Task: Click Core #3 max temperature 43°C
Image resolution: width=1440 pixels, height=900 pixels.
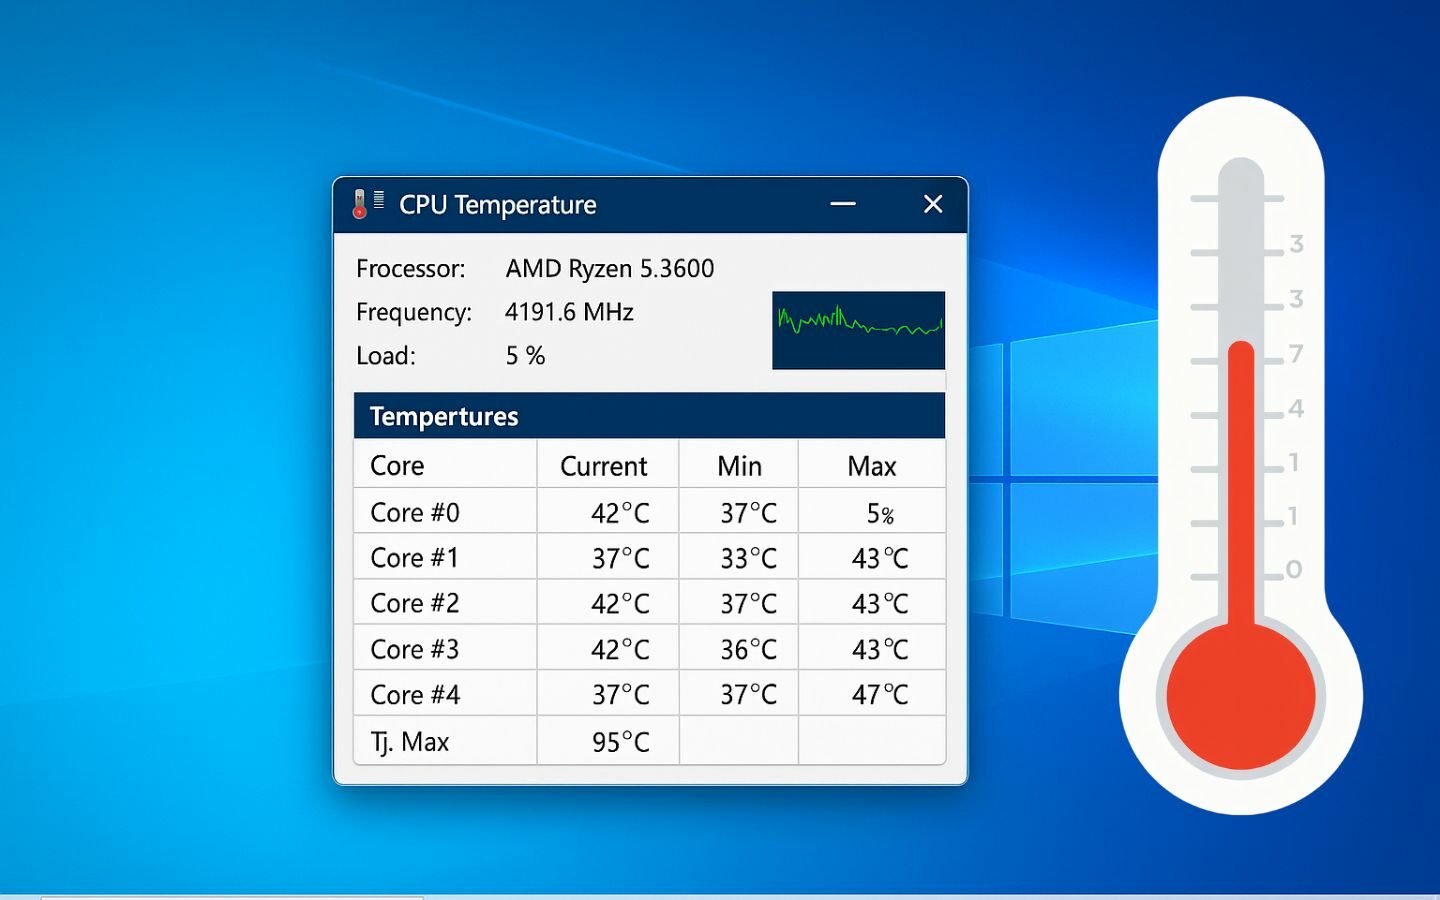Action: pos(880,650)
